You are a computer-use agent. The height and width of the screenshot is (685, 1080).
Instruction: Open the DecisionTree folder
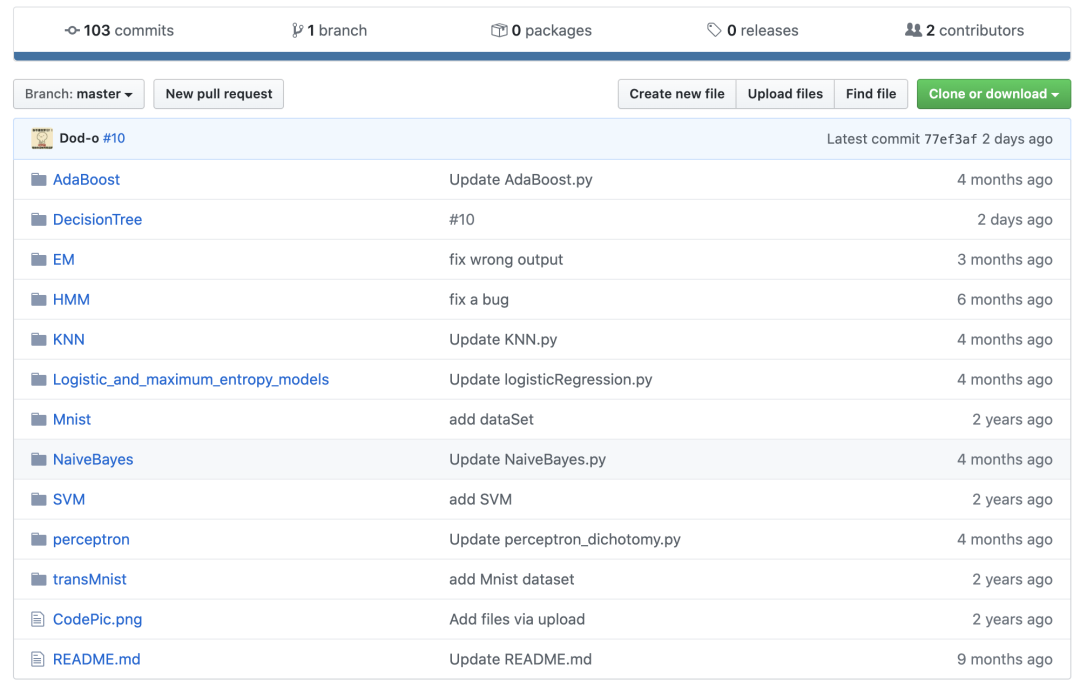pos(97,220)
